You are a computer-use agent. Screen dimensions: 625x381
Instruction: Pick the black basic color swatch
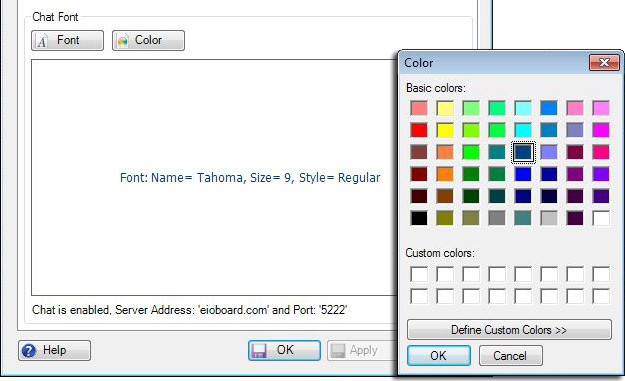pos(419,218)
